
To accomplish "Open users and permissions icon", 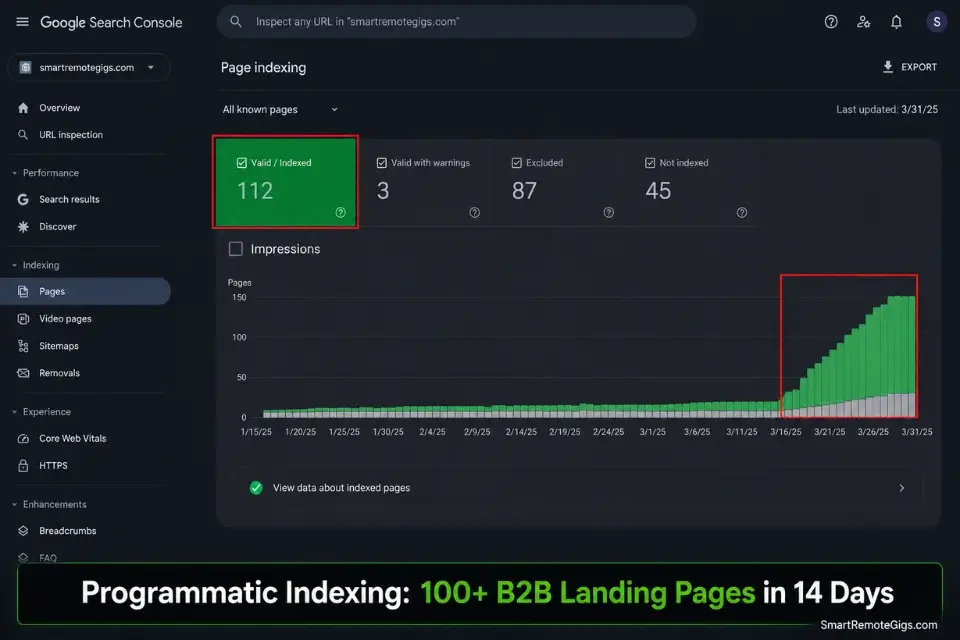I will click(863, 22).
